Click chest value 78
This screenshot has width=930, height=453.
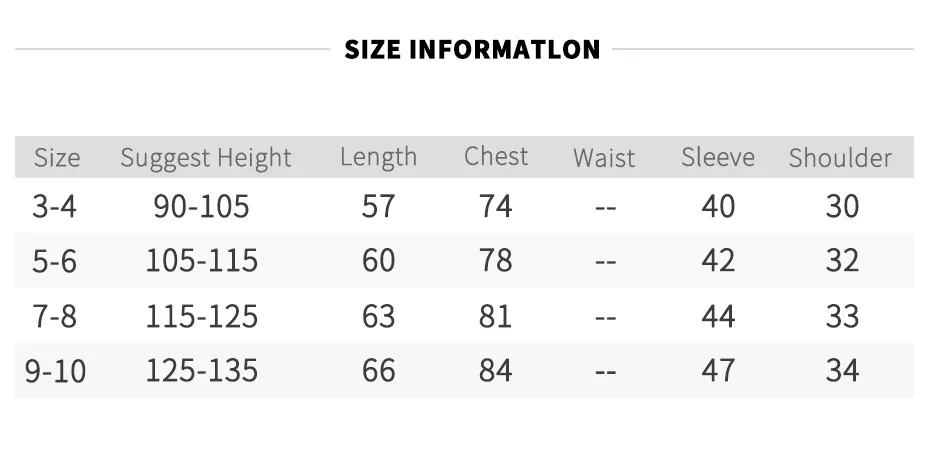[x=496, y=261]
